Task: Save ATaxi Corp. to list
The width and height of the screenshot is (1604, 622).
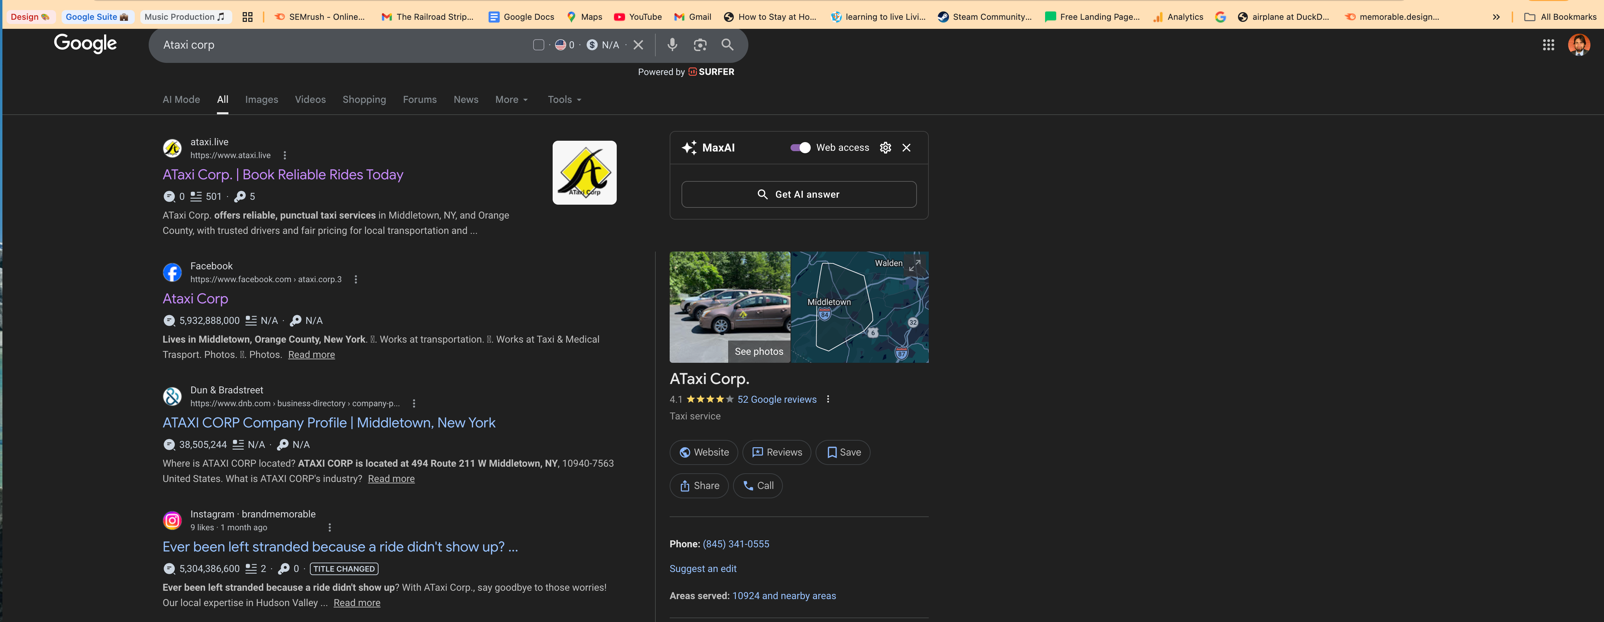Action: (x=843, y=452)
